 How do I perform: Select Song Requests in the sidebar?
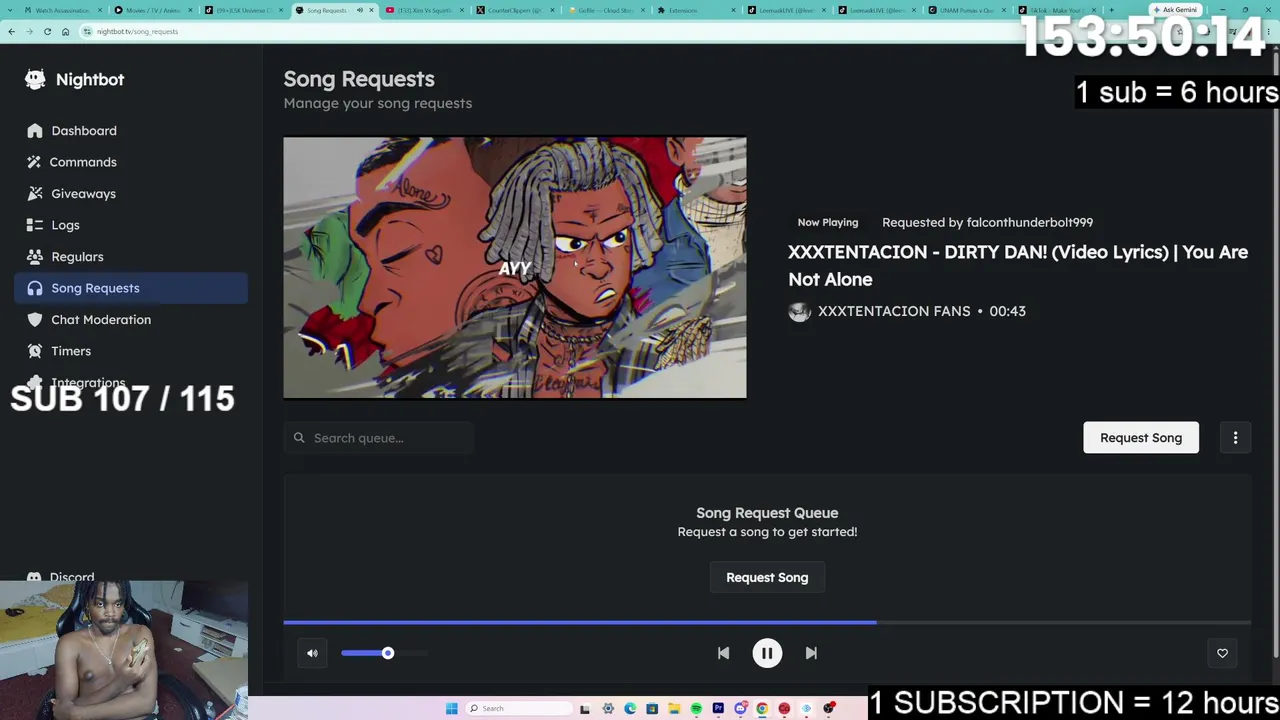coord(131,288)
